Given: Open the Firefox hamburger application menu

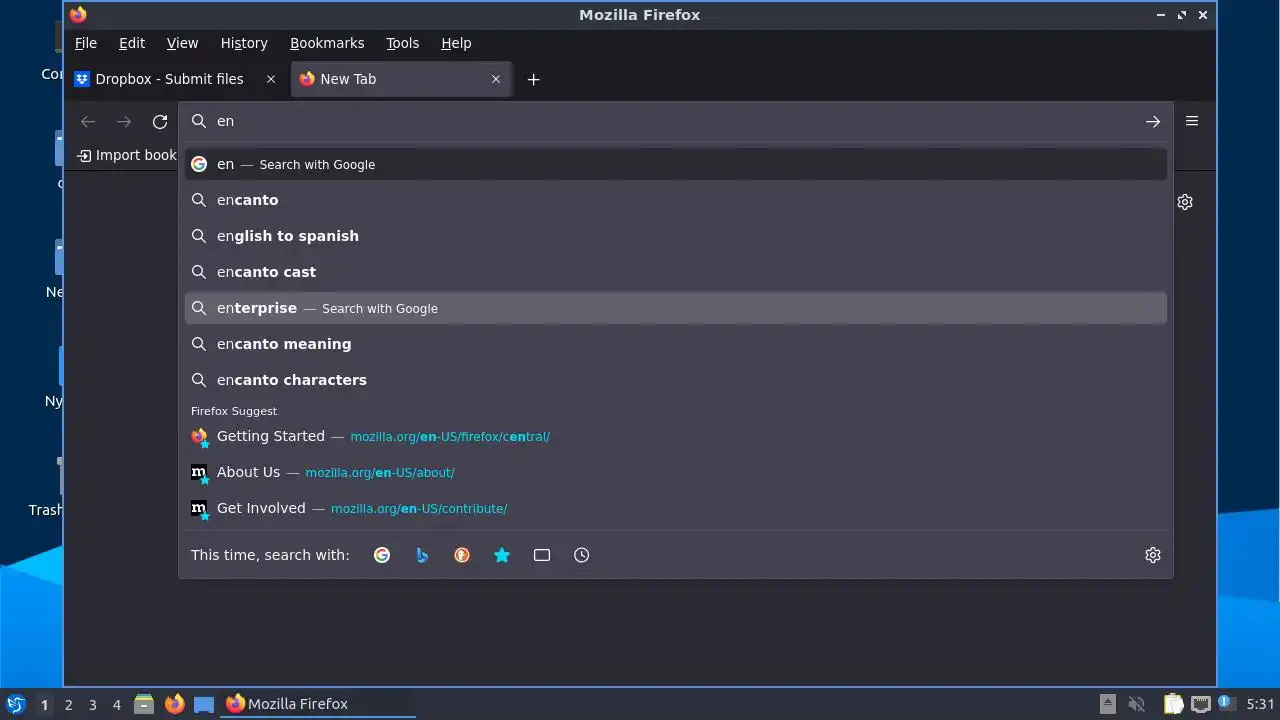Looking at the screenshot, I should [1192, 121].
